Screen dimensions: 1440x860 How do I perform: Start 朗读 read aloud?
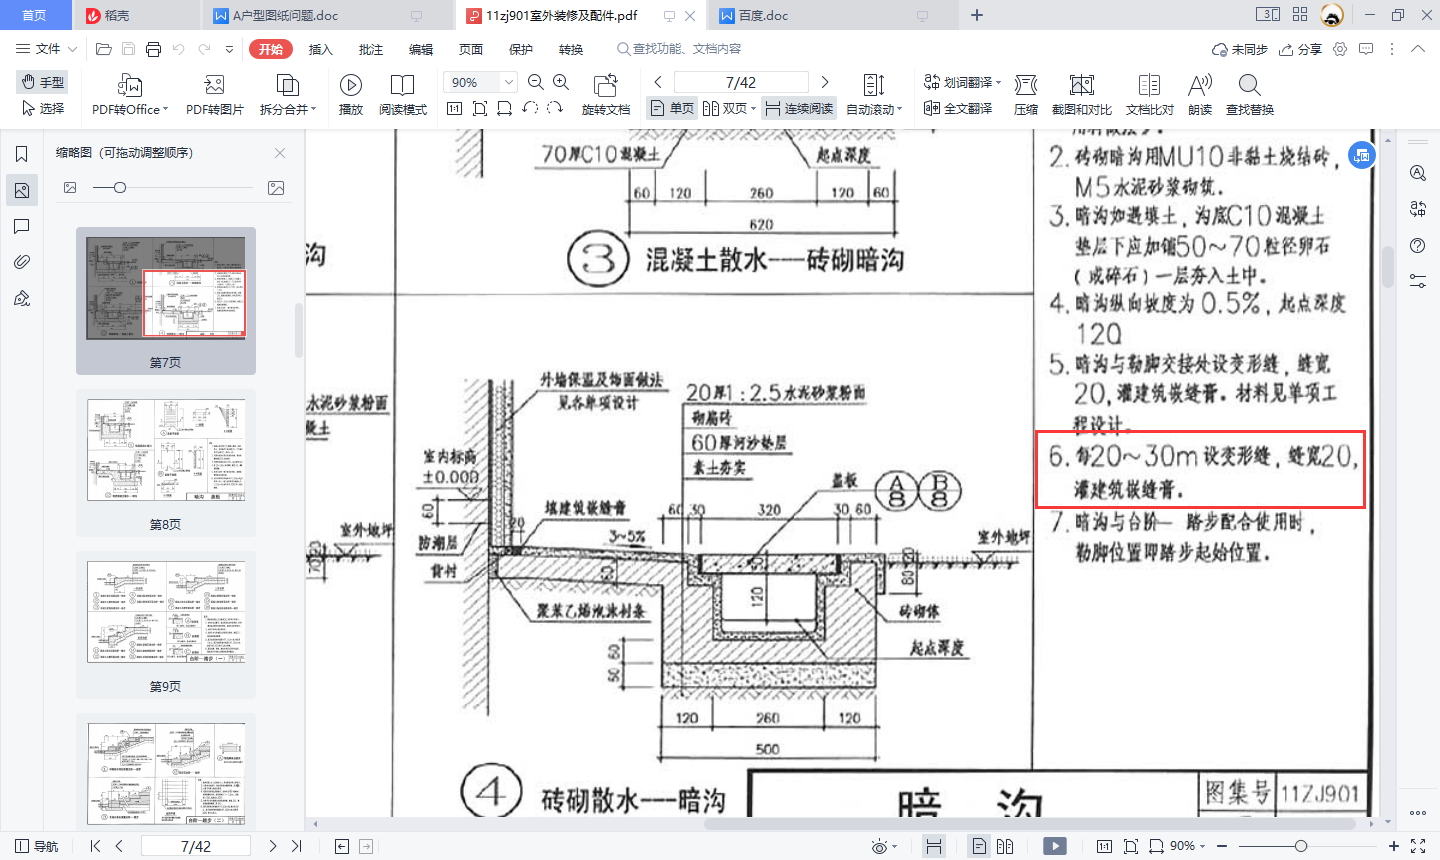coord(1200,95)
